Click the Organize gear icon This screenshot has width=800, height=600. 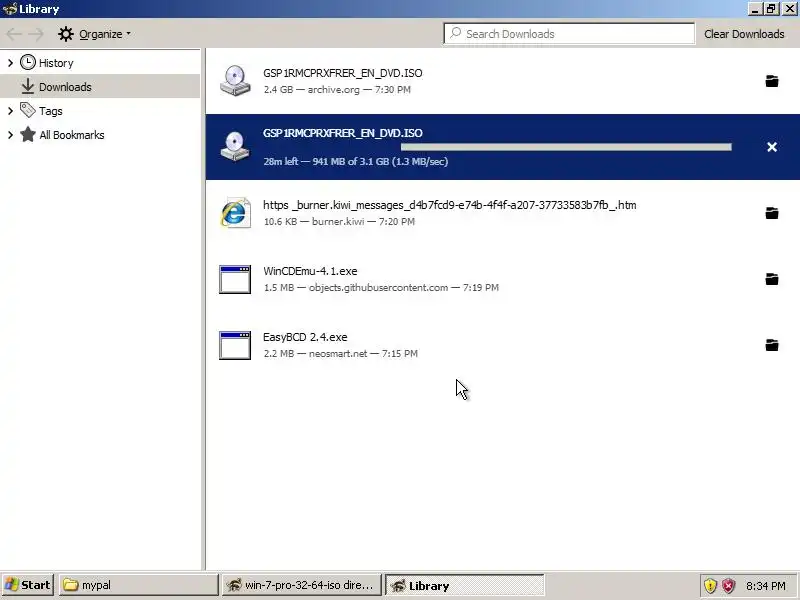tap(66, 34)
